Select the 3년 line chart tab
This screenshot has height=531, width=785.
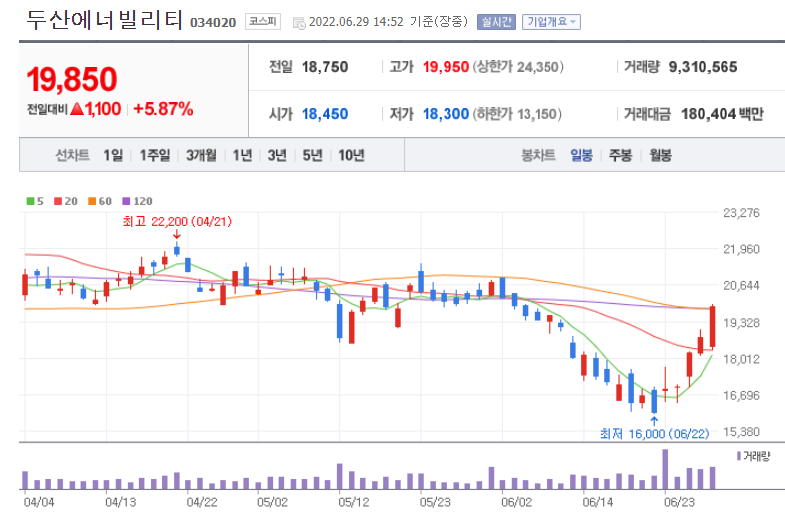pyautogui.click(x=277, y=155)
